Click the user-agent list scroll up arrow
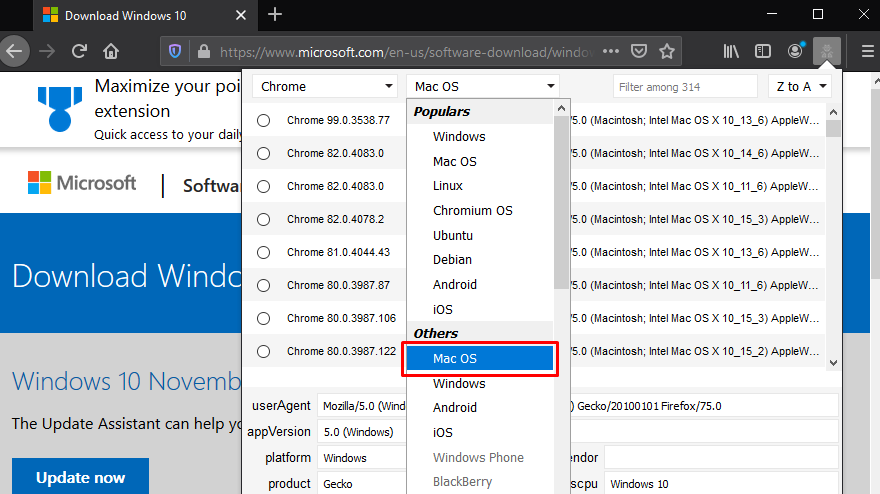Screen dimensions: 880x494 coord(833,112)
